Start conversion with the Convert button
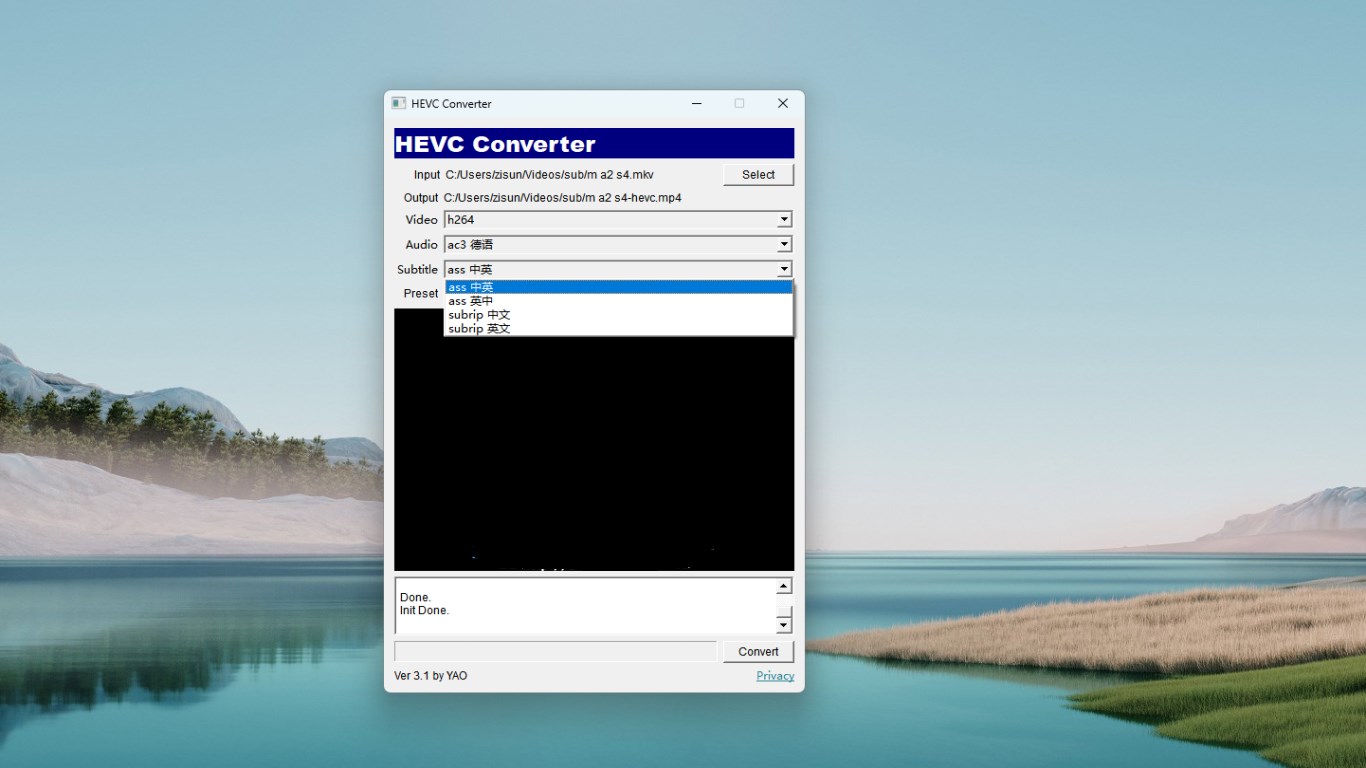The height and width of the screenshot is (768, 1366). [758, 651]
